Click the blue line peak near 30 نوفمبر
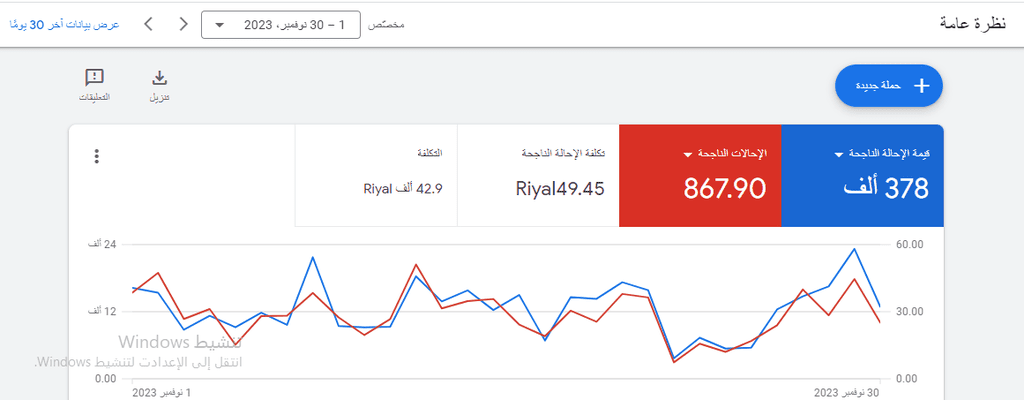Image resolution: width=1024 pixels, height=400 pixels. (x=854, y=248)
